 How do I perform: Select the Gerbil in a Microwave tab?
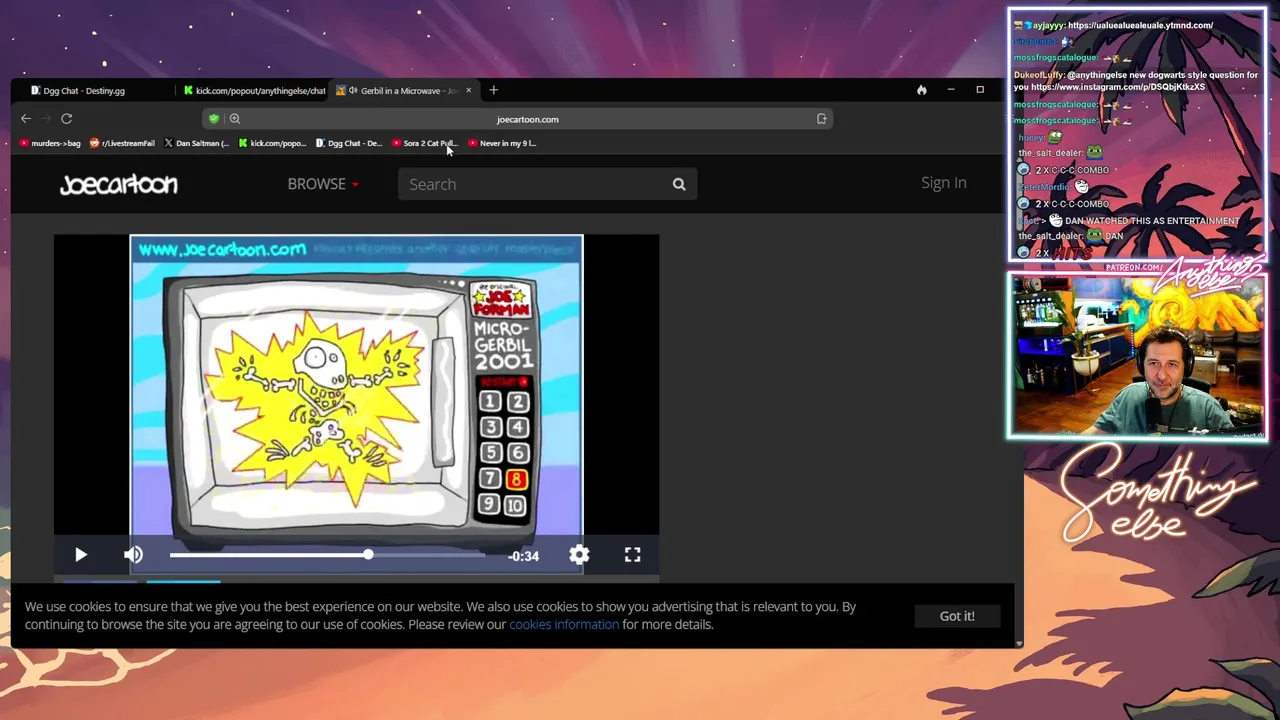coord(404,90)
